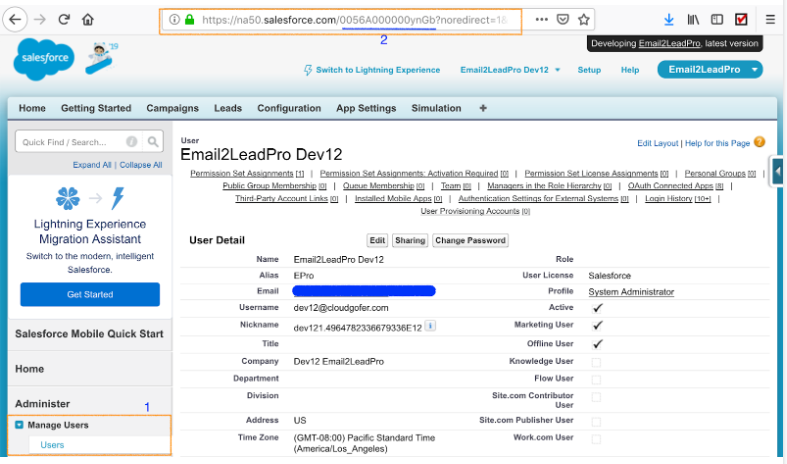Toggle the Work.com User checkbox
787x464 pixels.
click(596, 439)
